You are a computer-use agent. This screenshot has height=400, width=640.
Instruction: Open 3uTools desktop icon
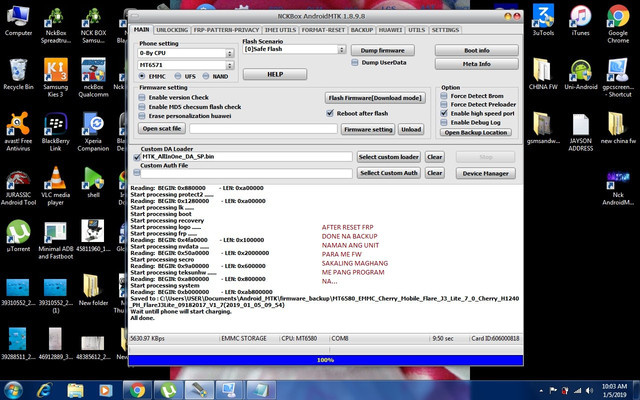[543, 20]
